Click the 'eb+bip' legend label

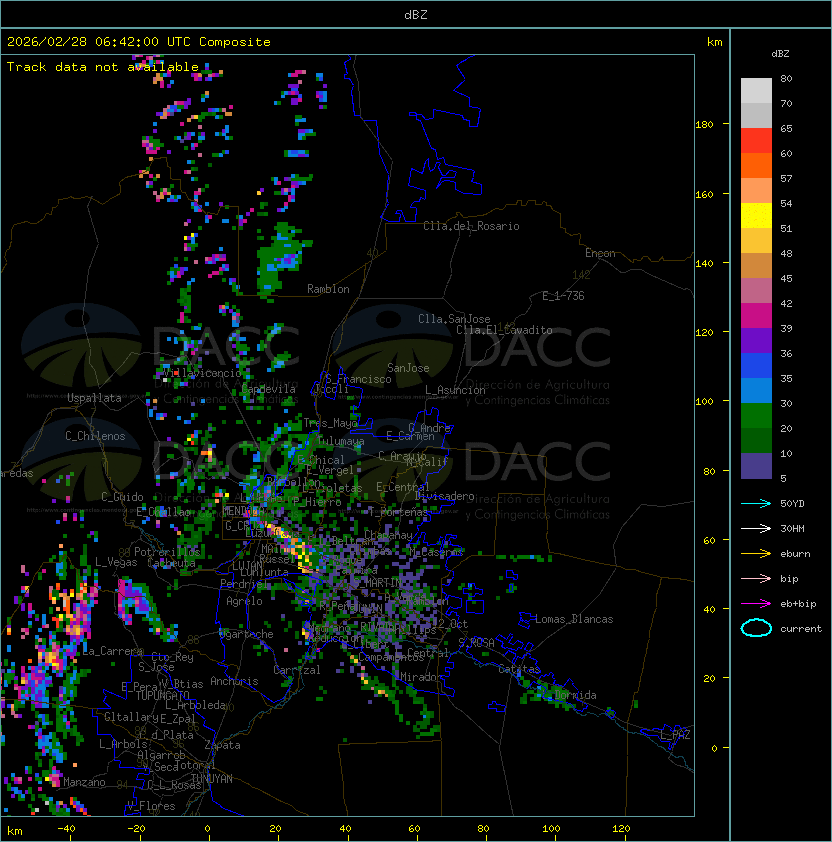pos(798,604)
